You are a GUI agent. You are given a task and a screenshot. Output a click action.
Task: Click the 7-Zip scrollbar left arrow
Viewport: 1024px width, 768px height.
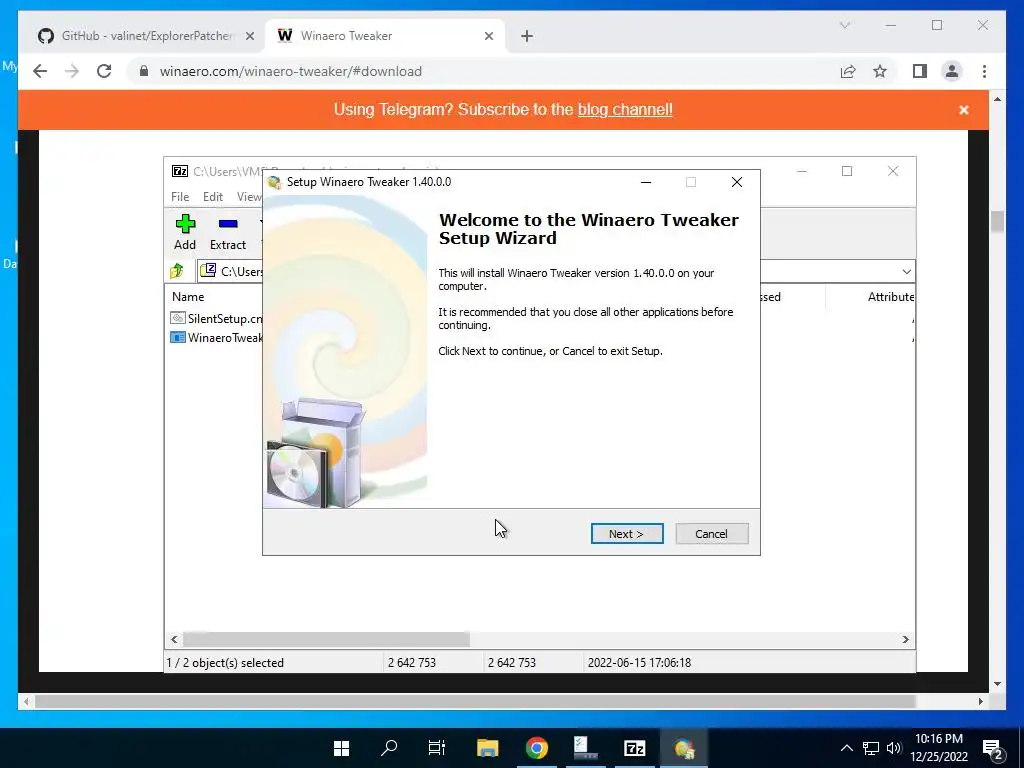tap(174, 639)
